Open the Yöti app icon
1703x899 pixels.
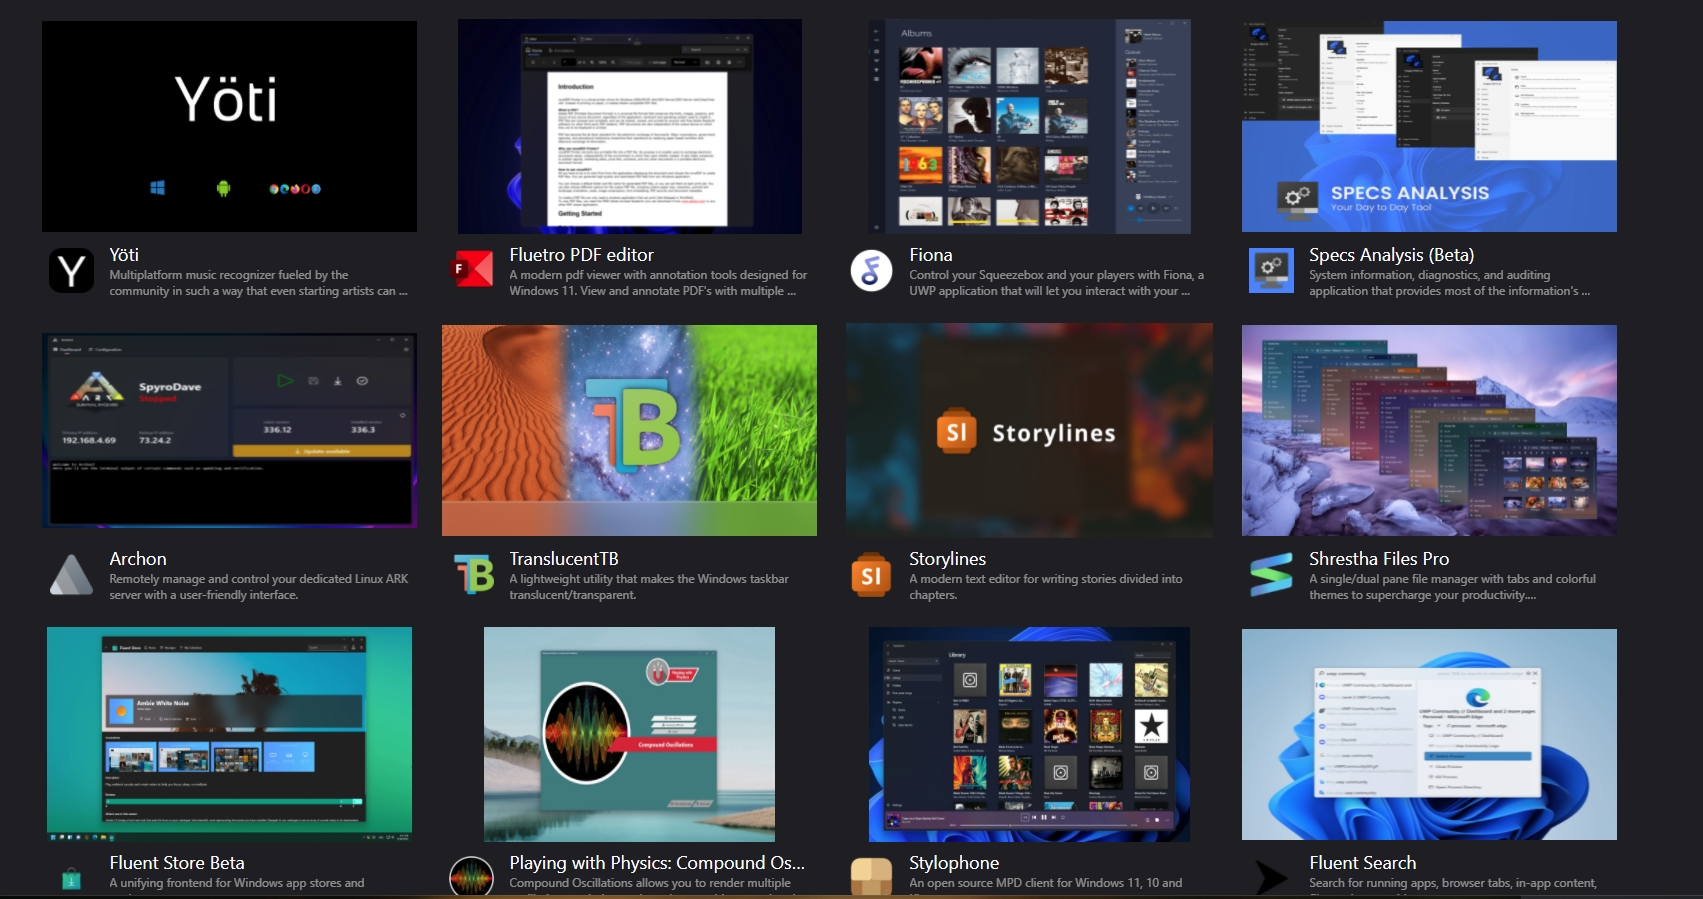[x=71, y=271]
